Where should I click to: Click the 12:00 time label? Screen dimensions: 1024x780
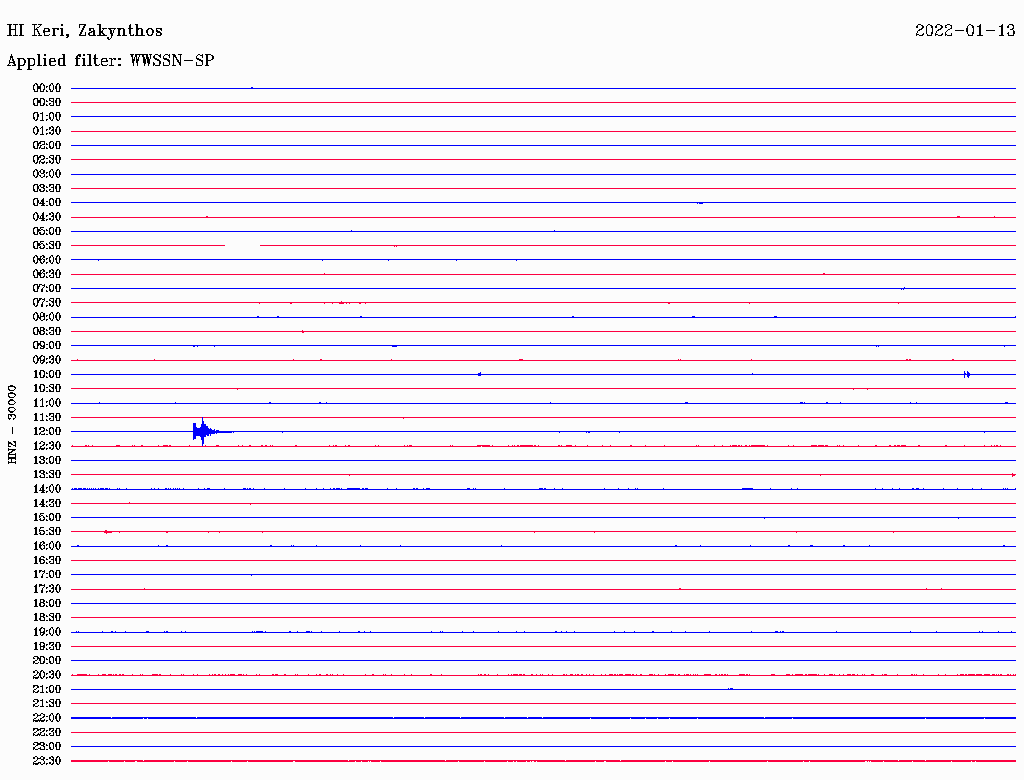pyautogui.click(x=47, y=431)
